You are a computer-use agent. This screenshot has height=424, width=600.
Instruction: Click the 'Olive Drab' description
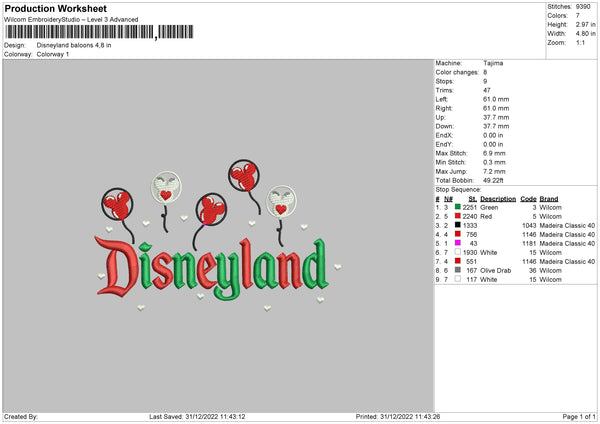[x=496, y=271]
